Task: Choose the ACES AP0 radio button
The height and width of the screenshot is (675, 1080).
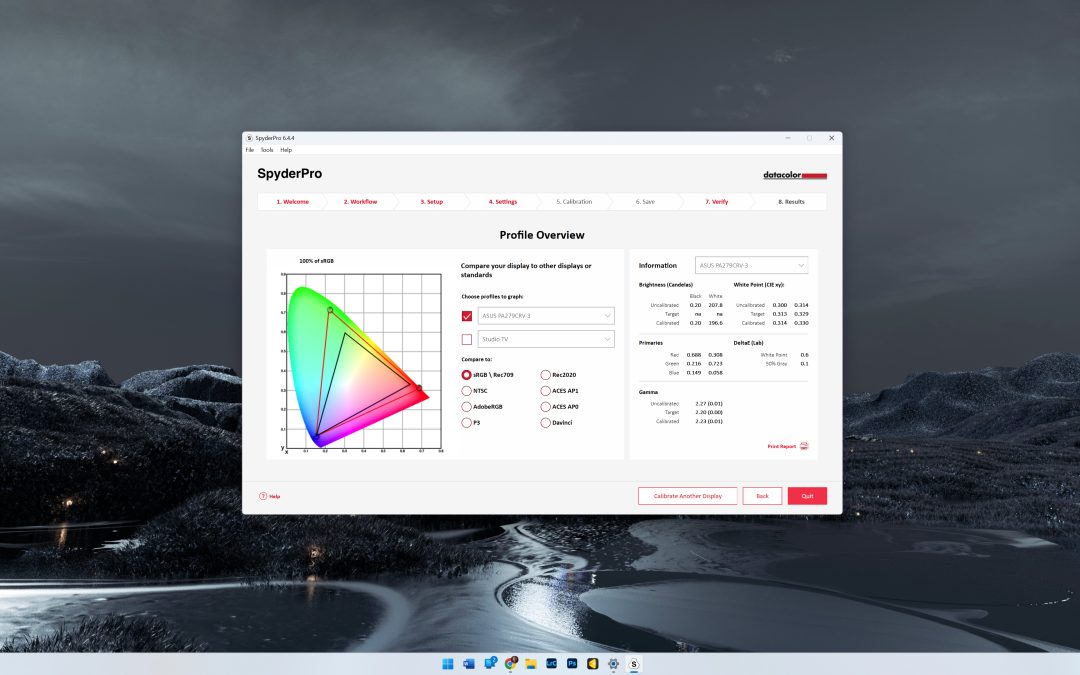Action: coord(546,406)
